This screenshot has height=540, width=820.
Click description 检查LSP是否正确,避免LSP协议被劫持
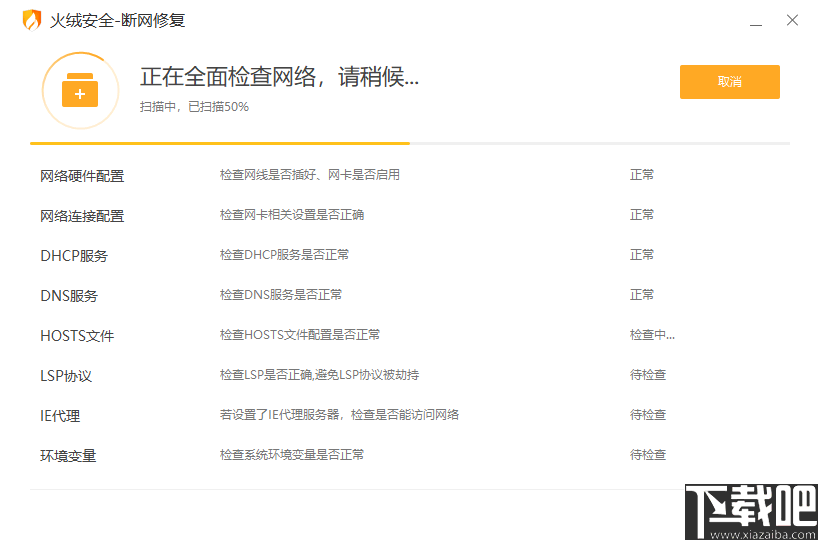coord(319,375)
